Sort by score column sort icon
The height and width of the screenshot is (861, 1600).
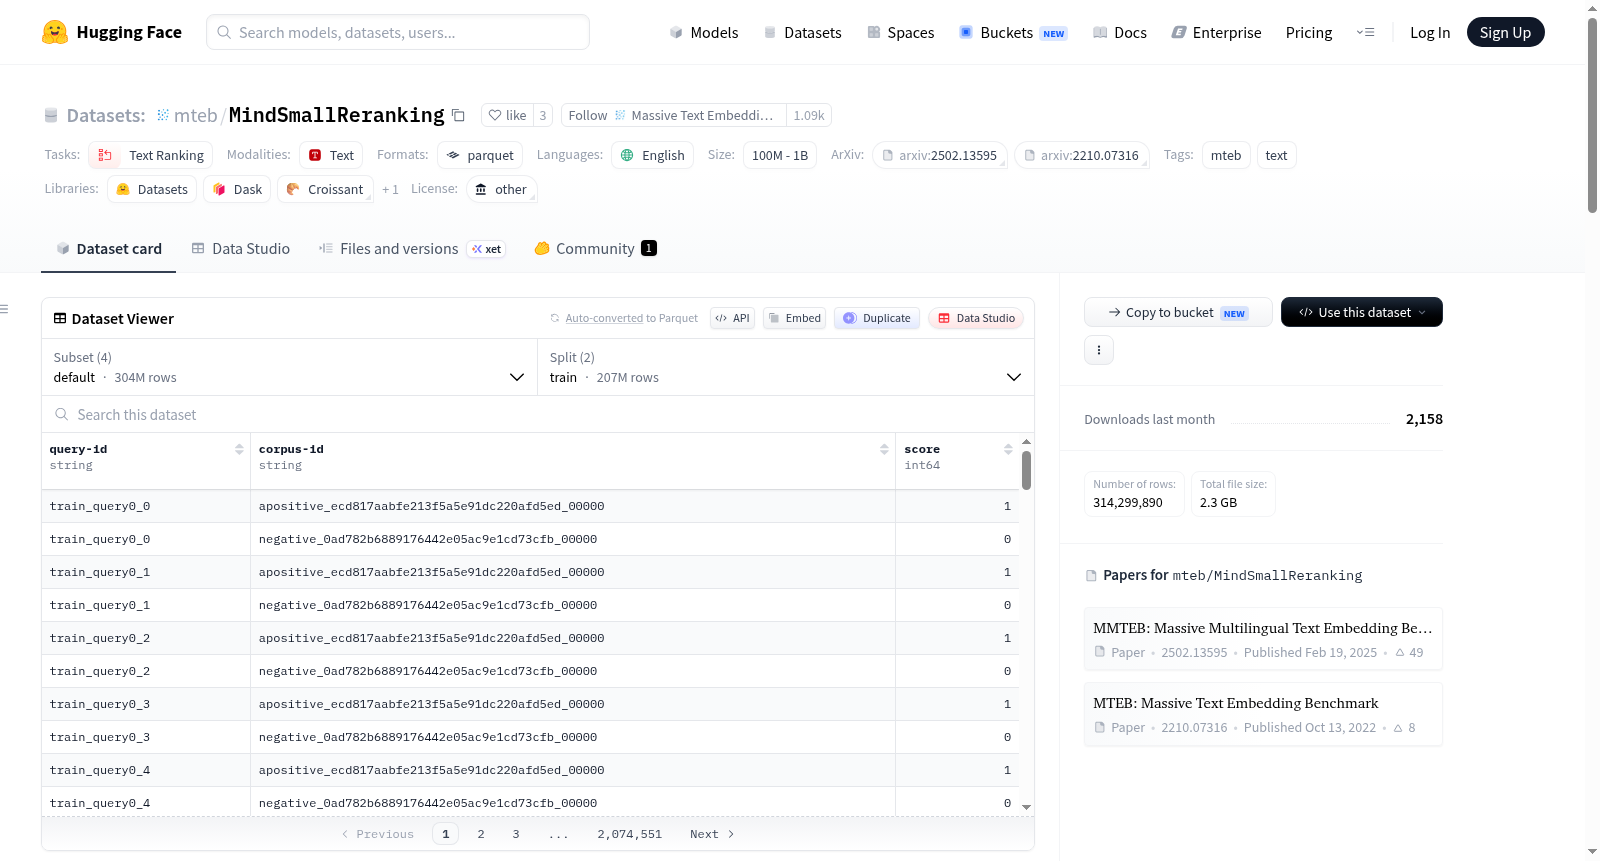[x=1008, y=449]
